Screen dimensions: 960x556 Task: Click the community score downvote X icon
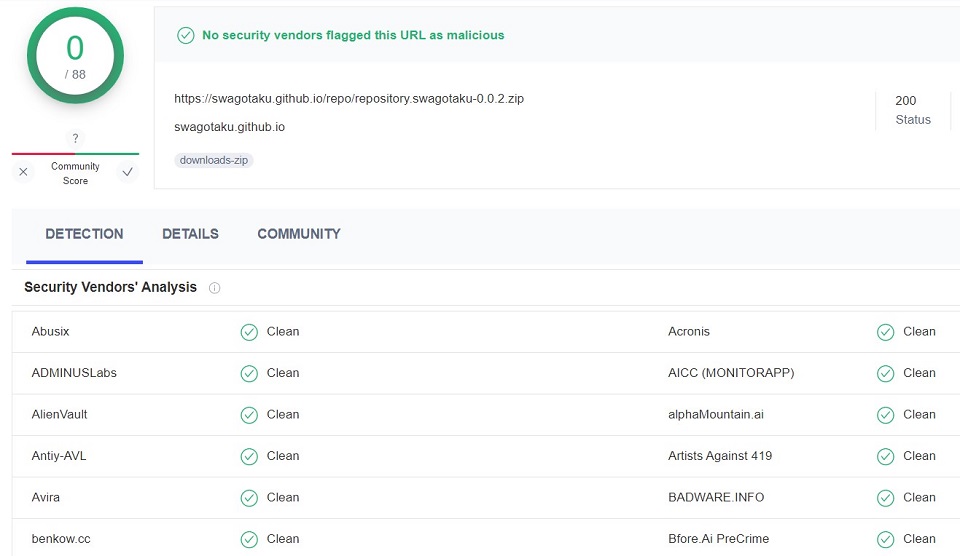click(23, 172)
